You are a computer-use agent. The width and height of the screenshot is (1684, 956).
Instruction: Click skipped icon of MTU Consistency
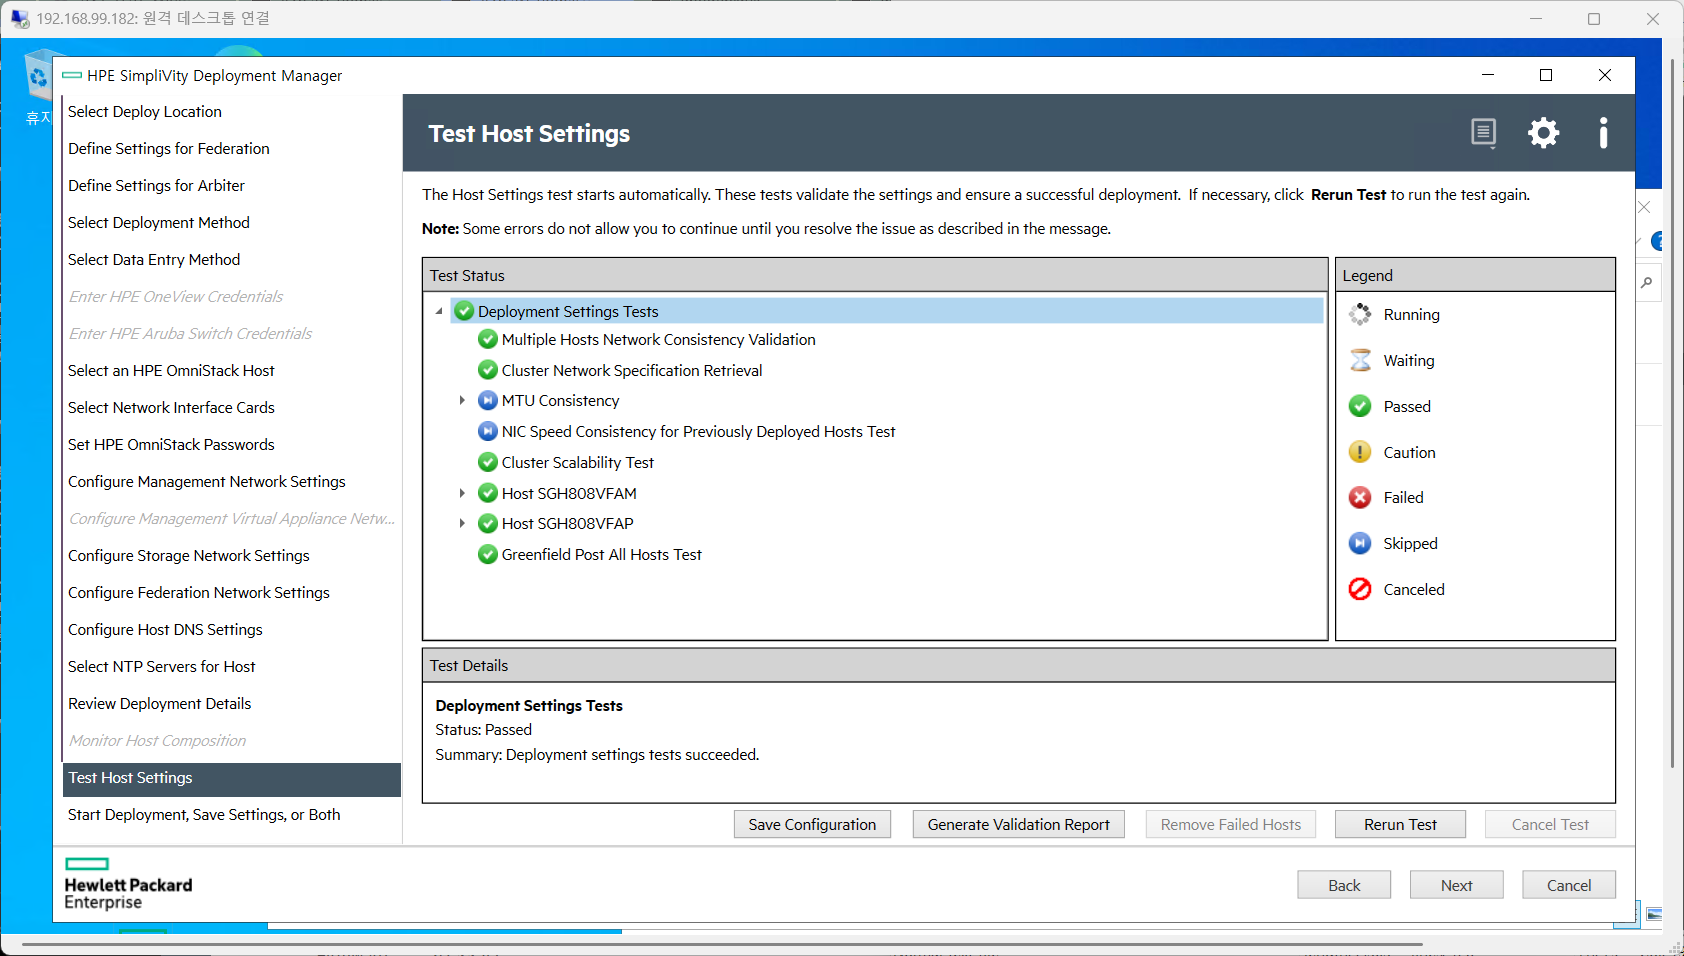[488, 401]
